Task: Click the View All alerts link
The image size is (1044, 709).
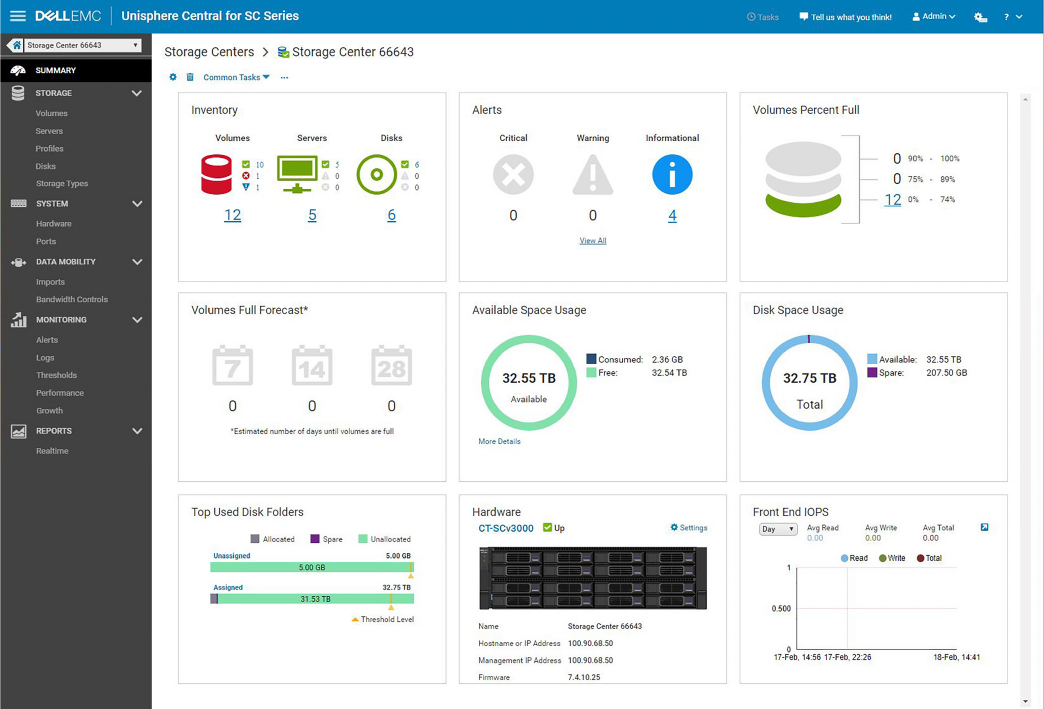Action: (593, 241)
